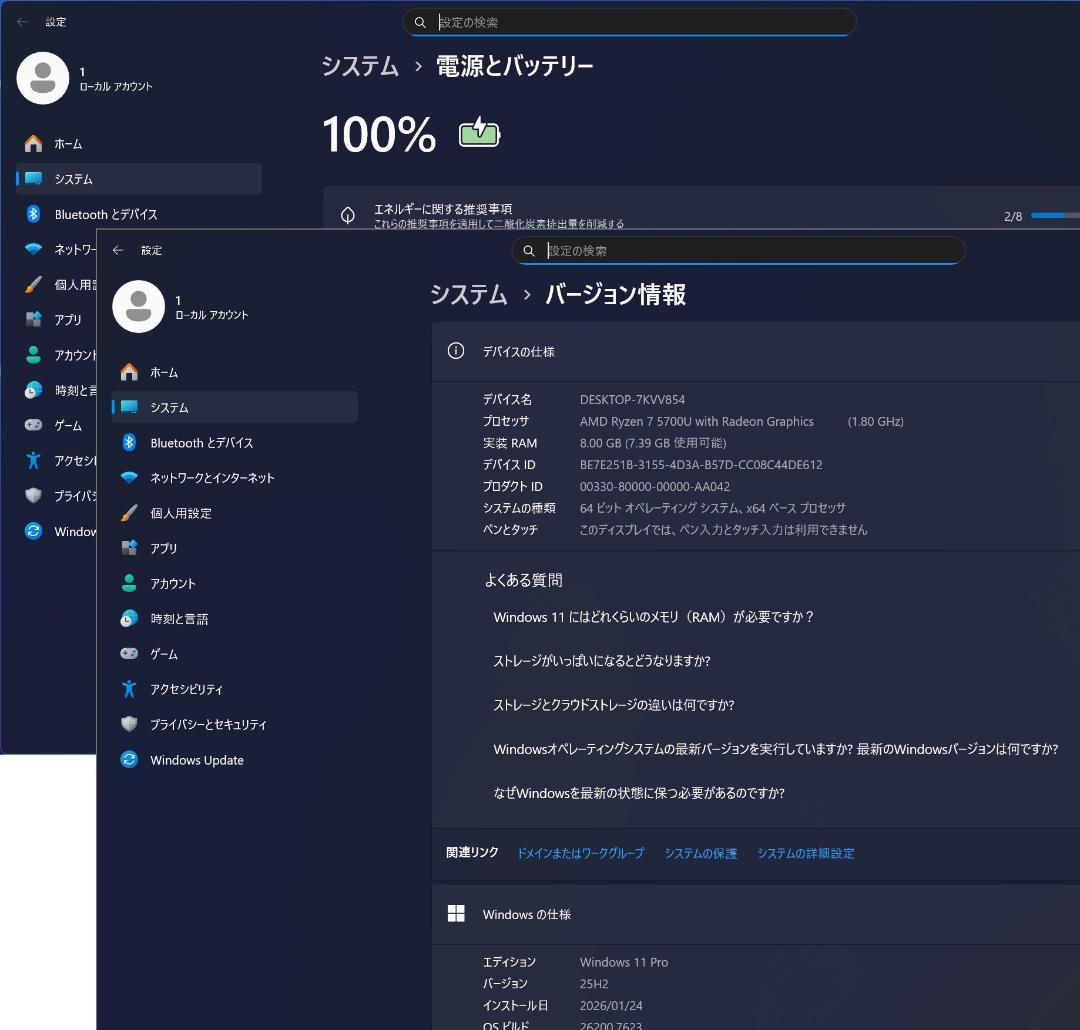Open ネットワークとインターネット settings
This screenshot has width=1080, height=1030.
pos(210,477)
